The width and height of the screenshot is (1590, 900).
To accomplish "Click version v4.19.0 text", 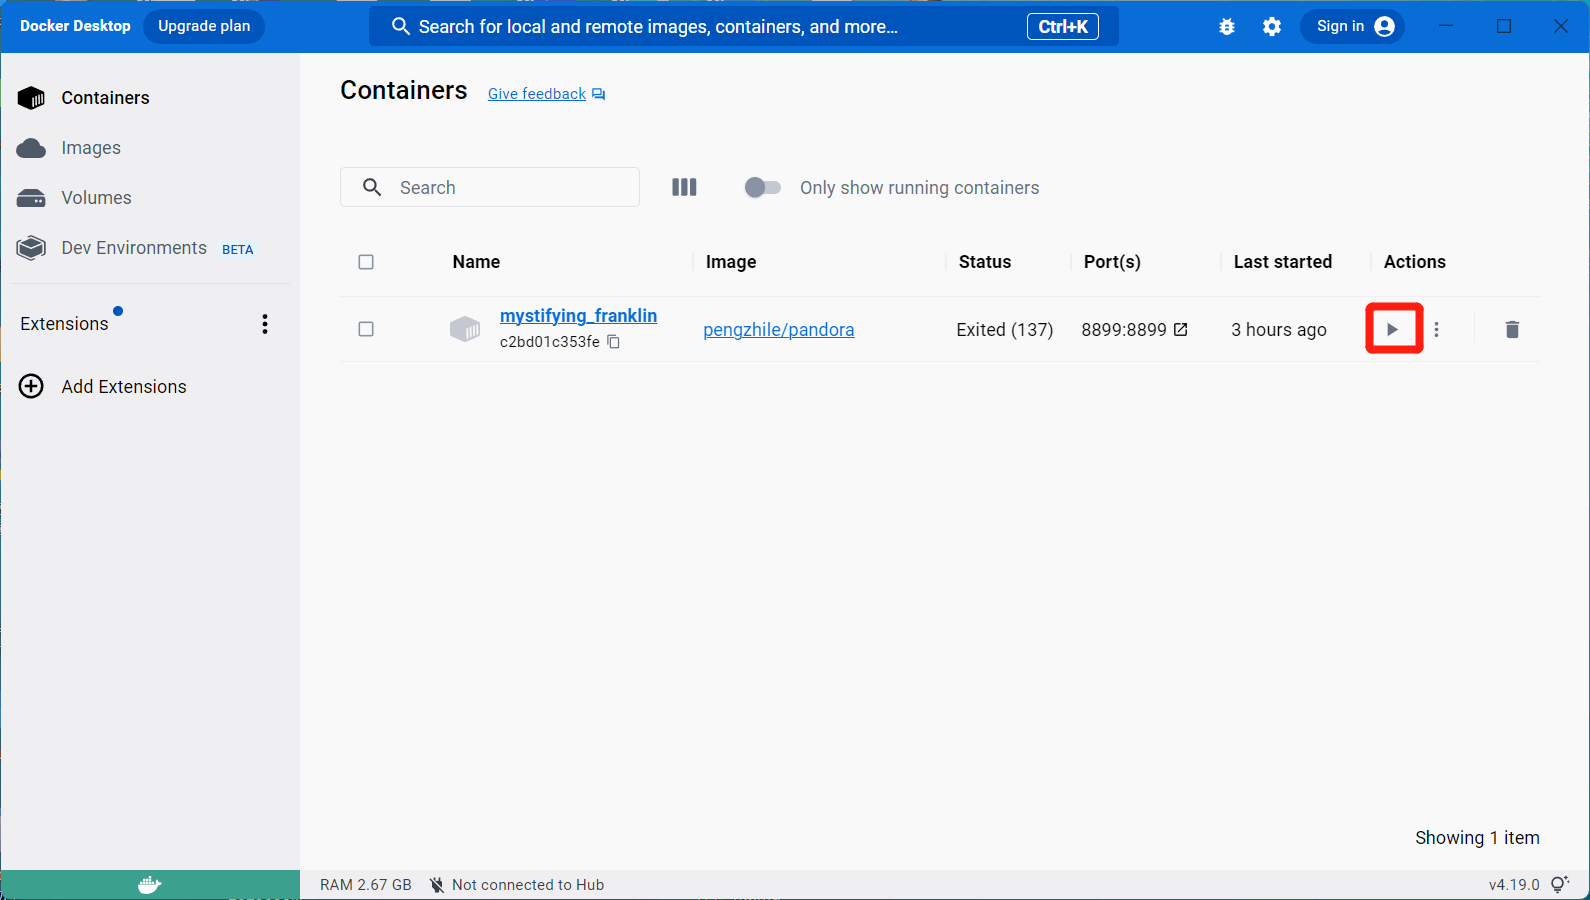I will (x=1514, y=885).
